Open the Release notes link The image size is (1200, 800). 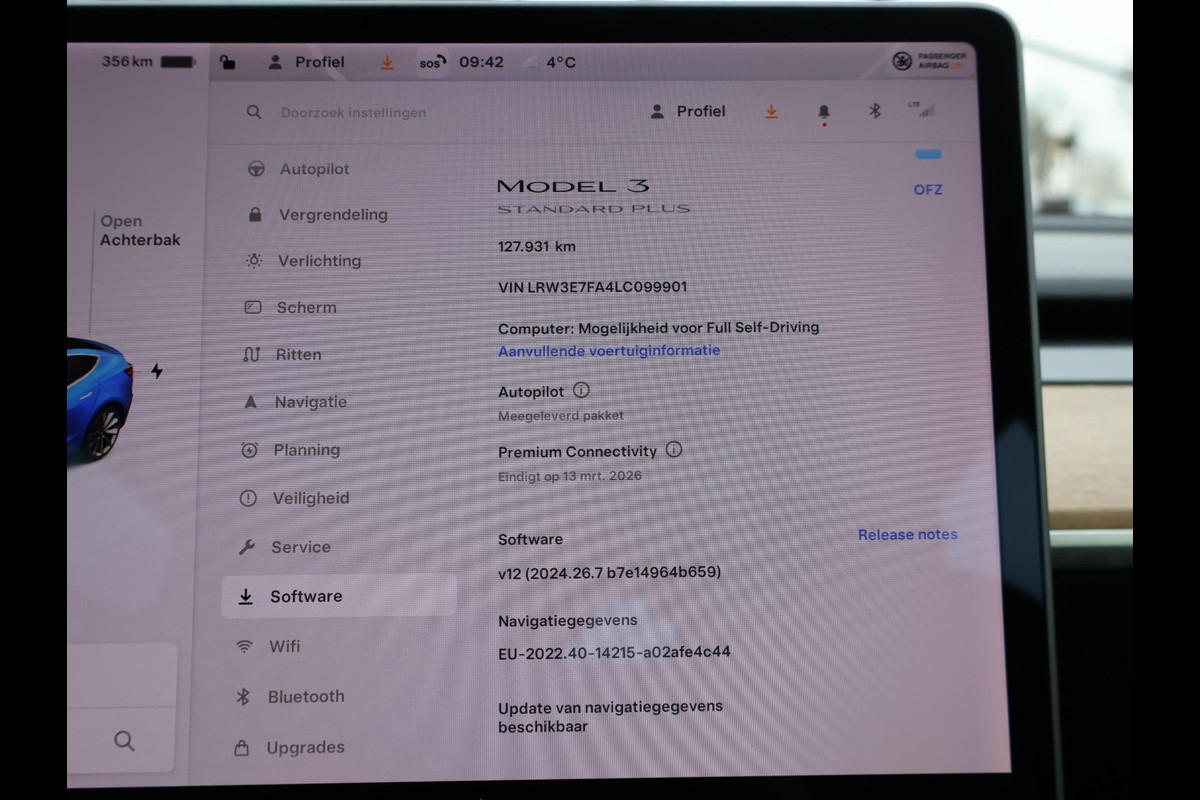pos(907,535)
